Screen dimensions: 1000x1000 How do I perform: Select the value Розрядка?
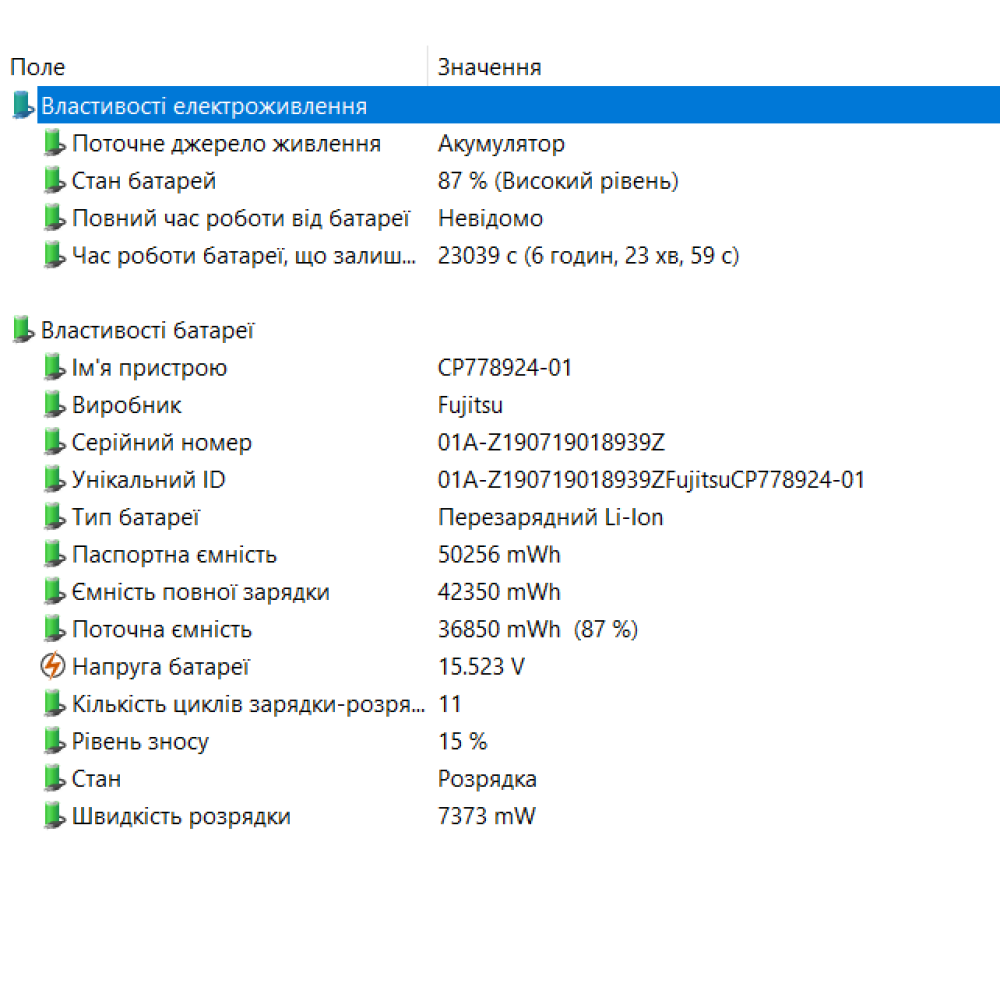point(487,779)
